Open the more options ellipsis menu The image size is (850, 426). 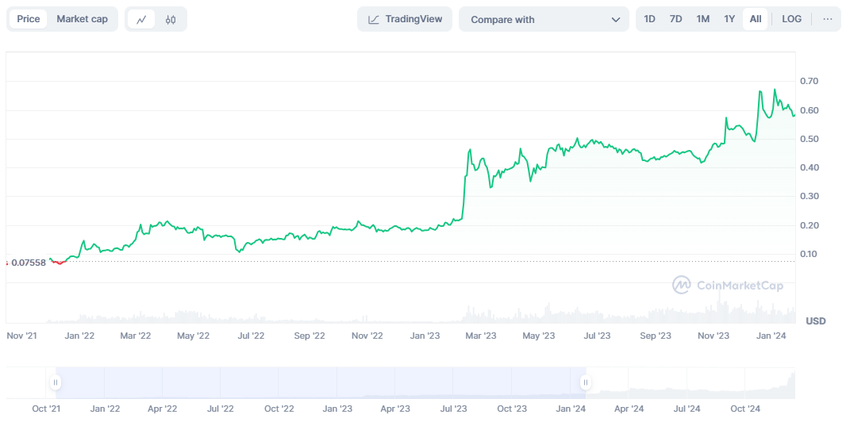click(827, 19)
